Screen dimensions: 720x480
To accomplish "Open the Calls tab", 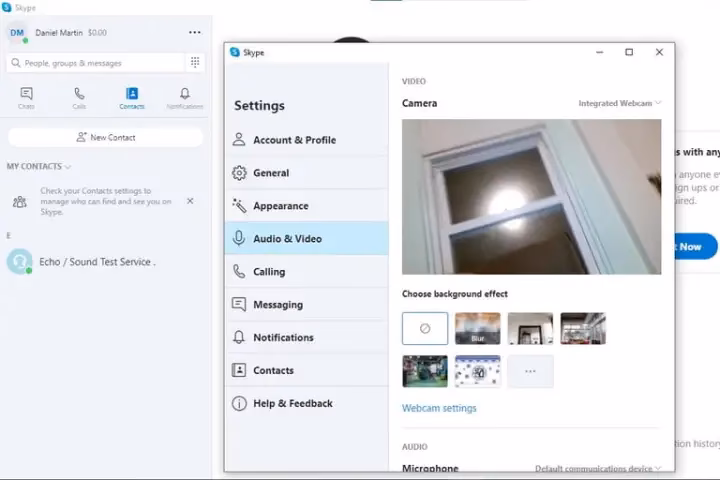I will (x=79, y=98).
